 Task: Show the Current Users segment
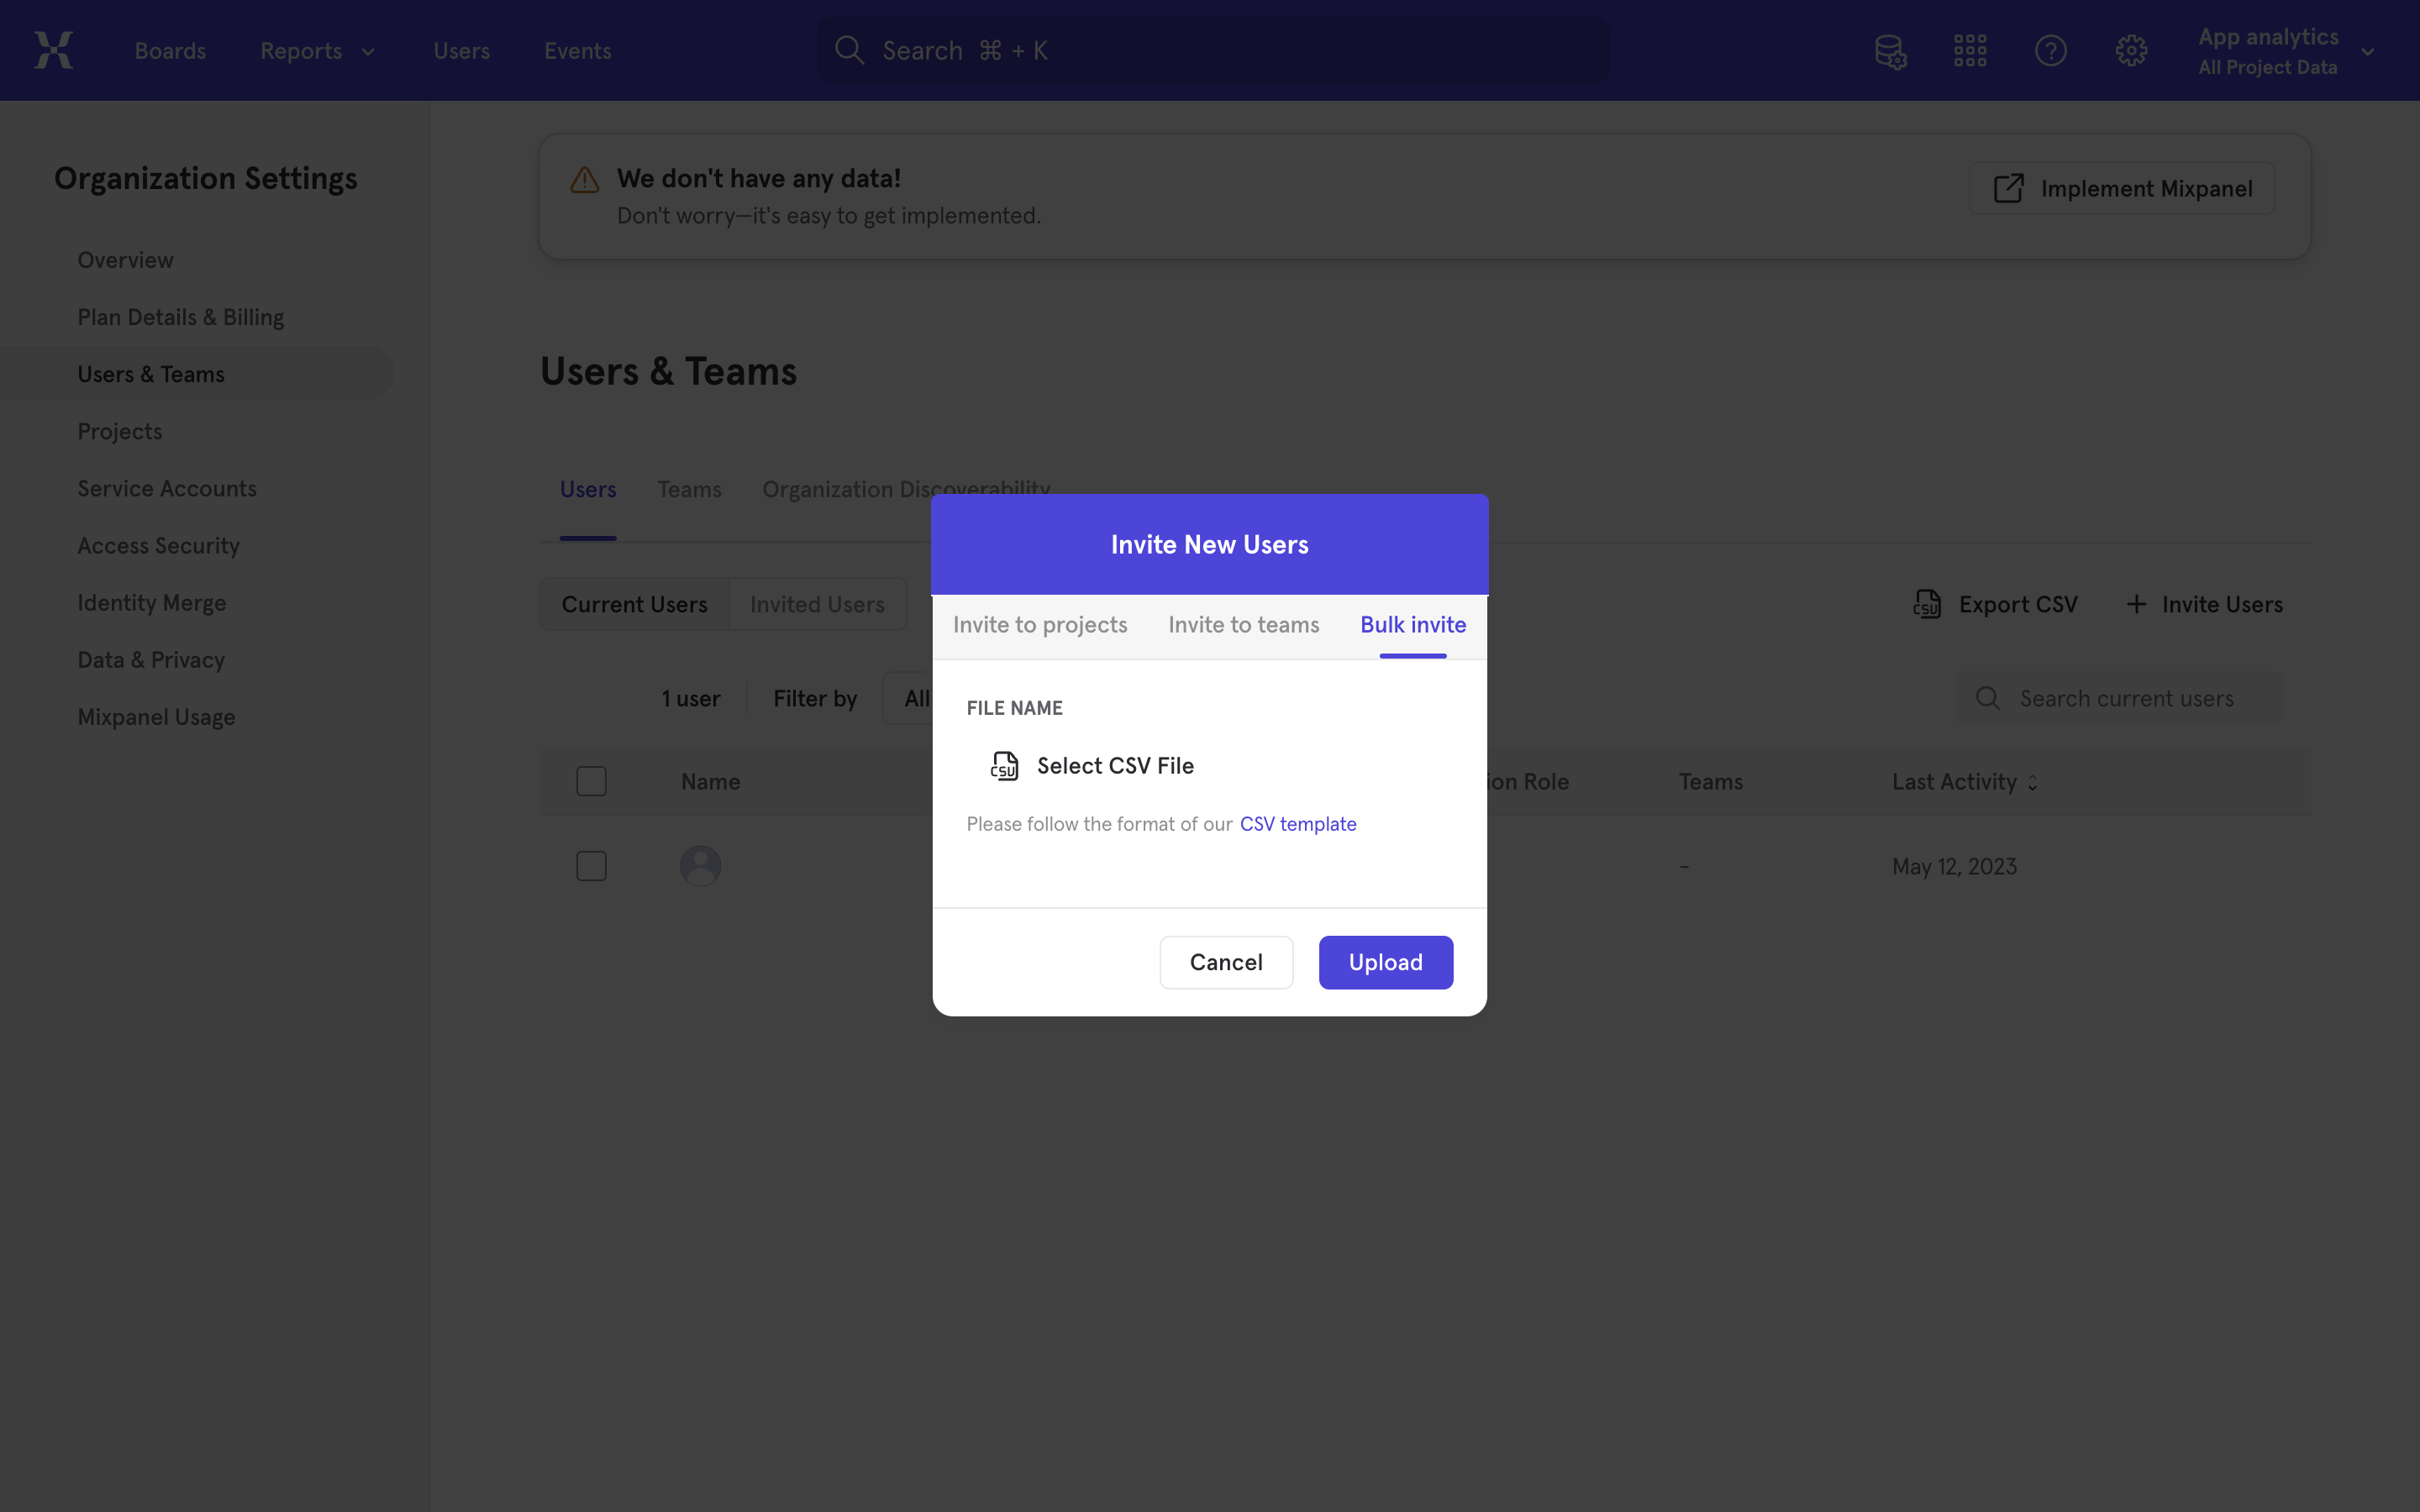(634, 604)
